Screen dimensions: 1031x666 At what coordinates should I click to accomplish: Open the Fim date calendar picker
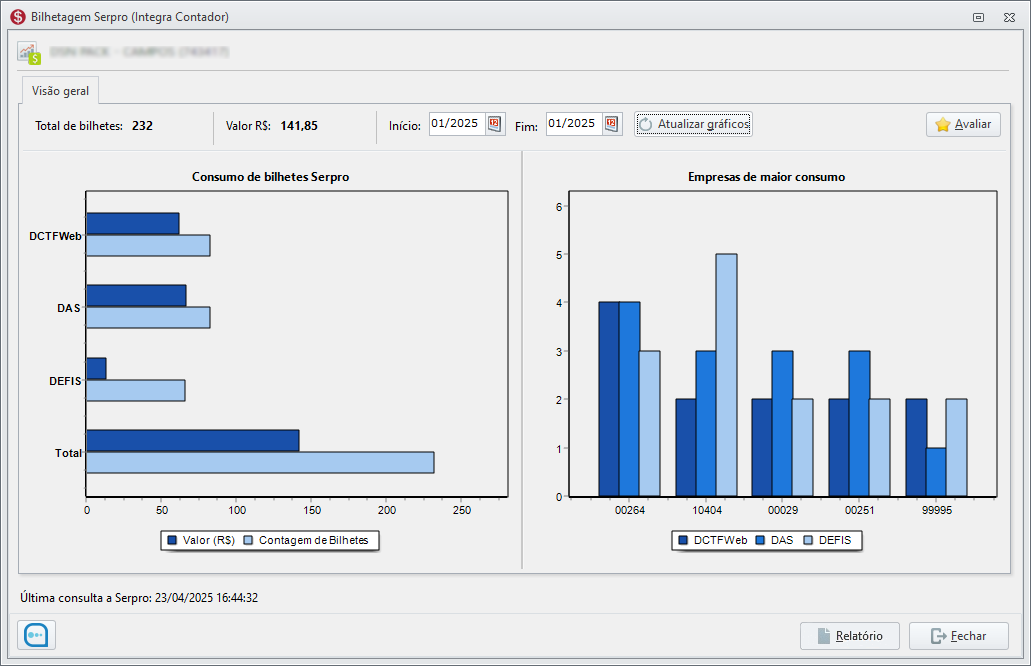(612, 124)
